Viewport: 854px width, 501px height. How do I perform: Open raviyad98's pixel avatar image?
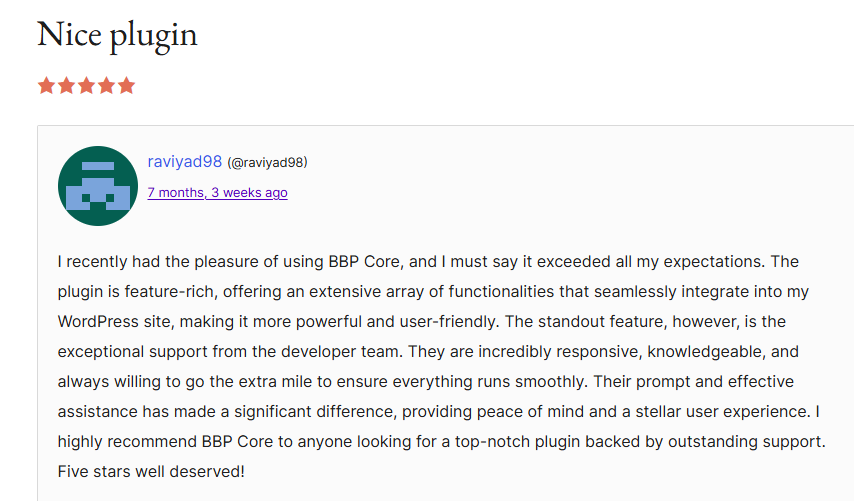[x=98, y=186]
